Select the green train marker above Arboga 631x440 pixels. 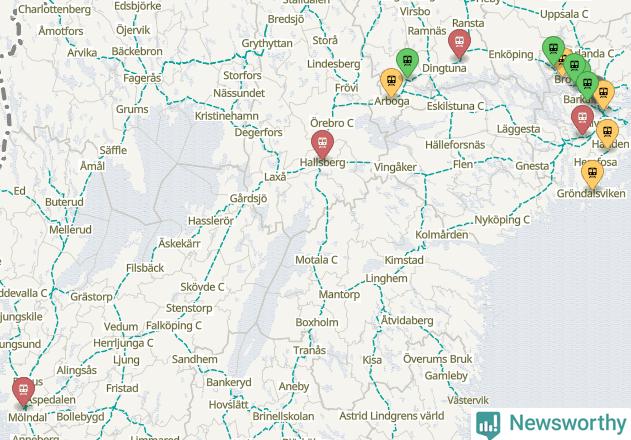pyautogui.click(x=408, y=62)
